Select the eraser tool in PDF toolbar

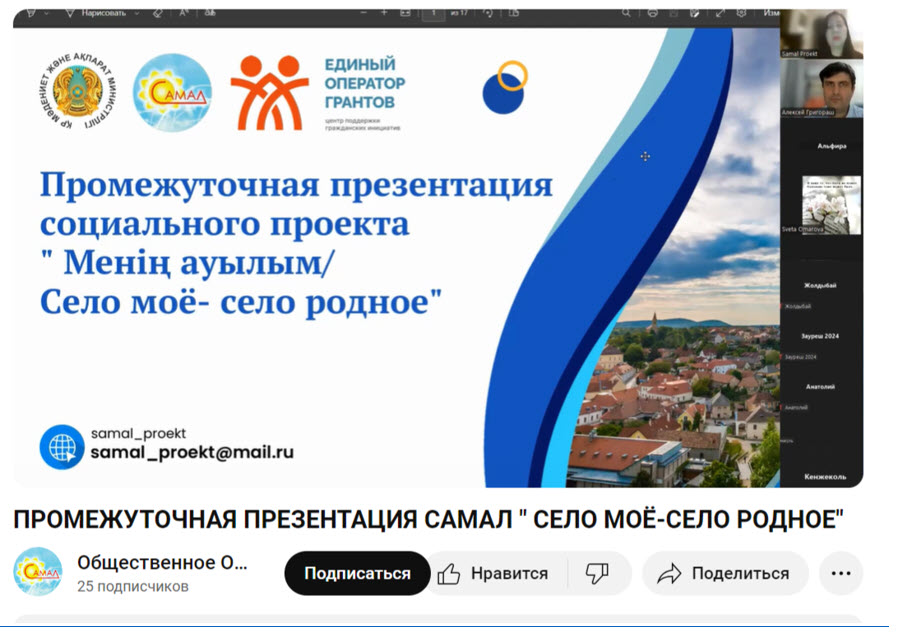tap(158, 13)
